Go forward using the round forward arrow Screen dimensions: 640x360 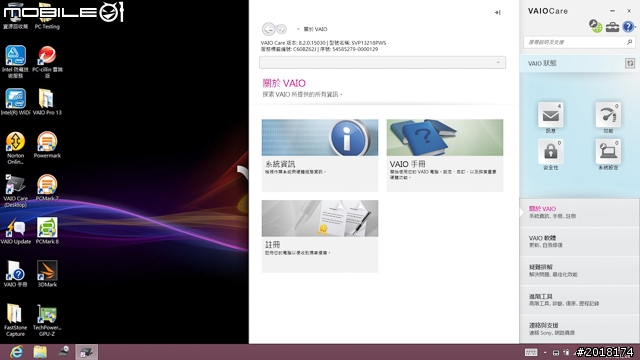tap(281, 29)
